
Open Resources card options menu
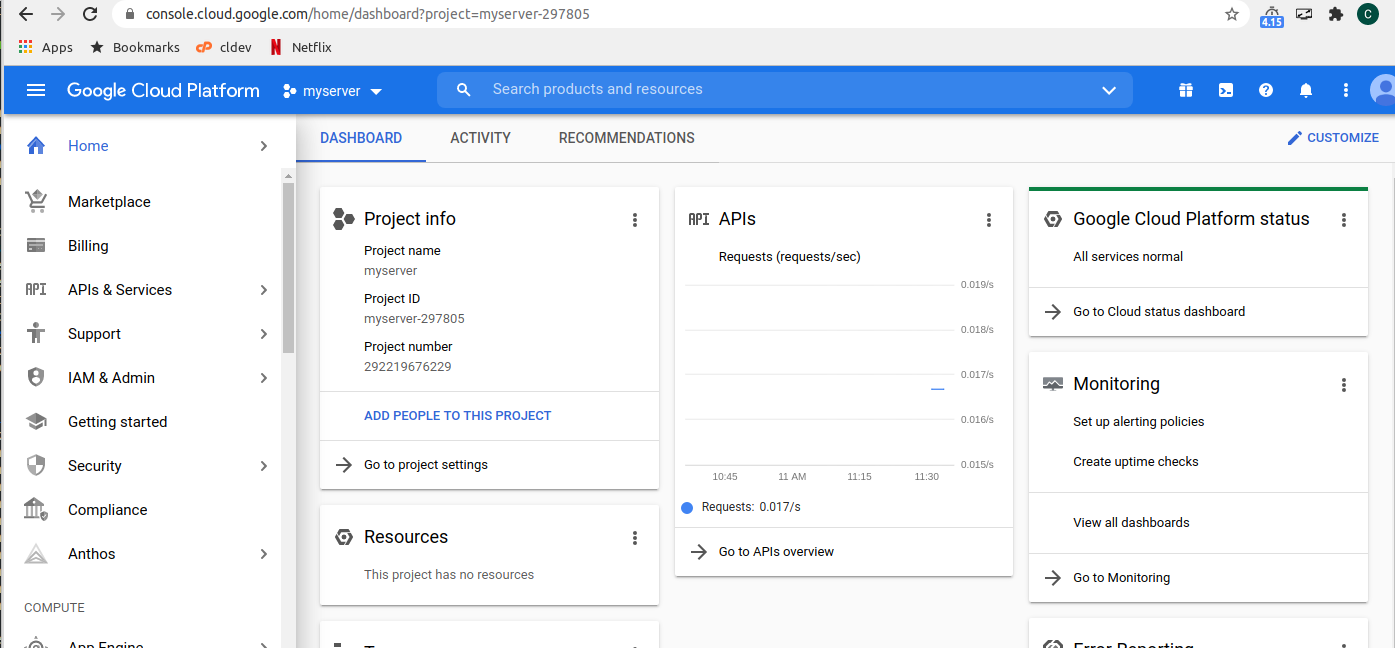635,538
